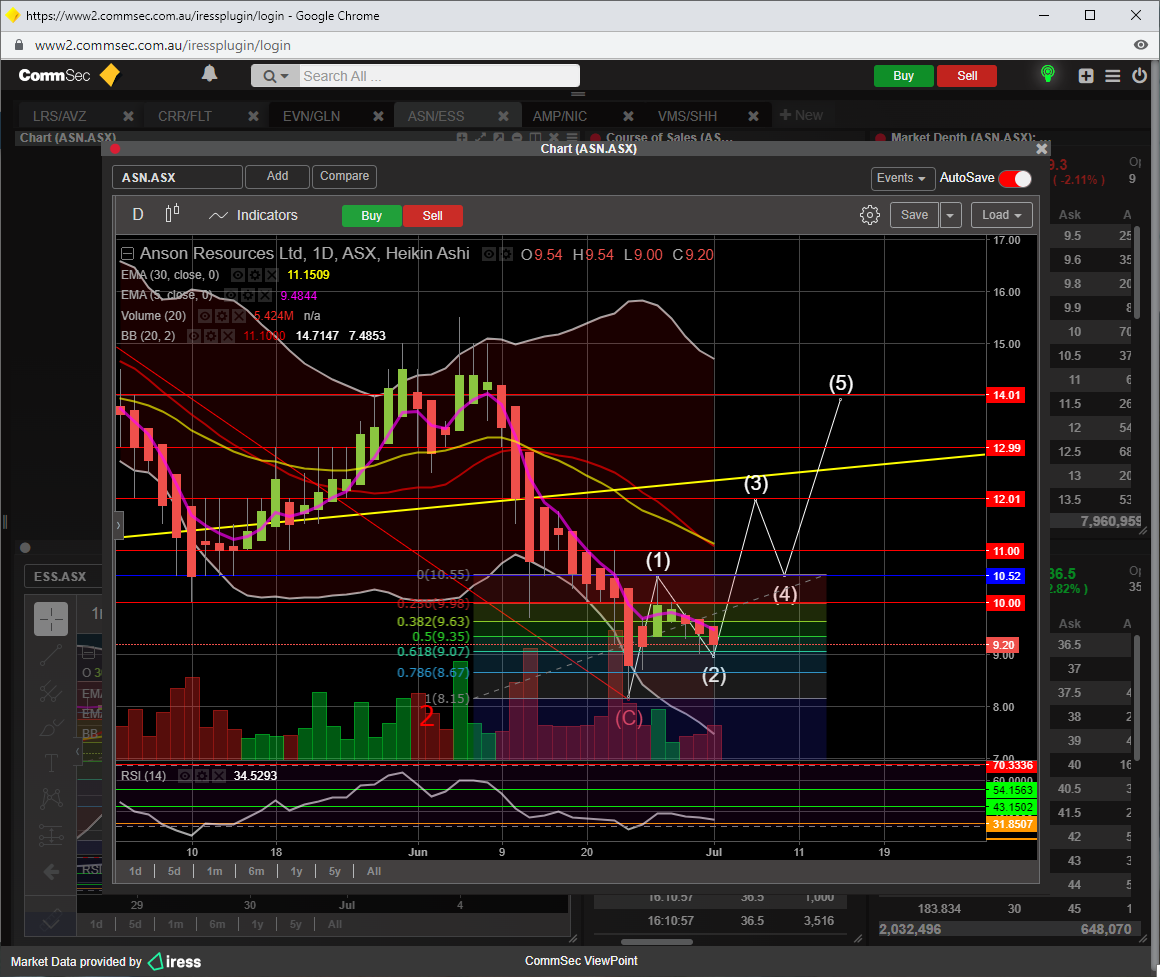Open EMA (5, close, 0) settings gear
This screenshot has width=1160, height=977.
[247, 296]
